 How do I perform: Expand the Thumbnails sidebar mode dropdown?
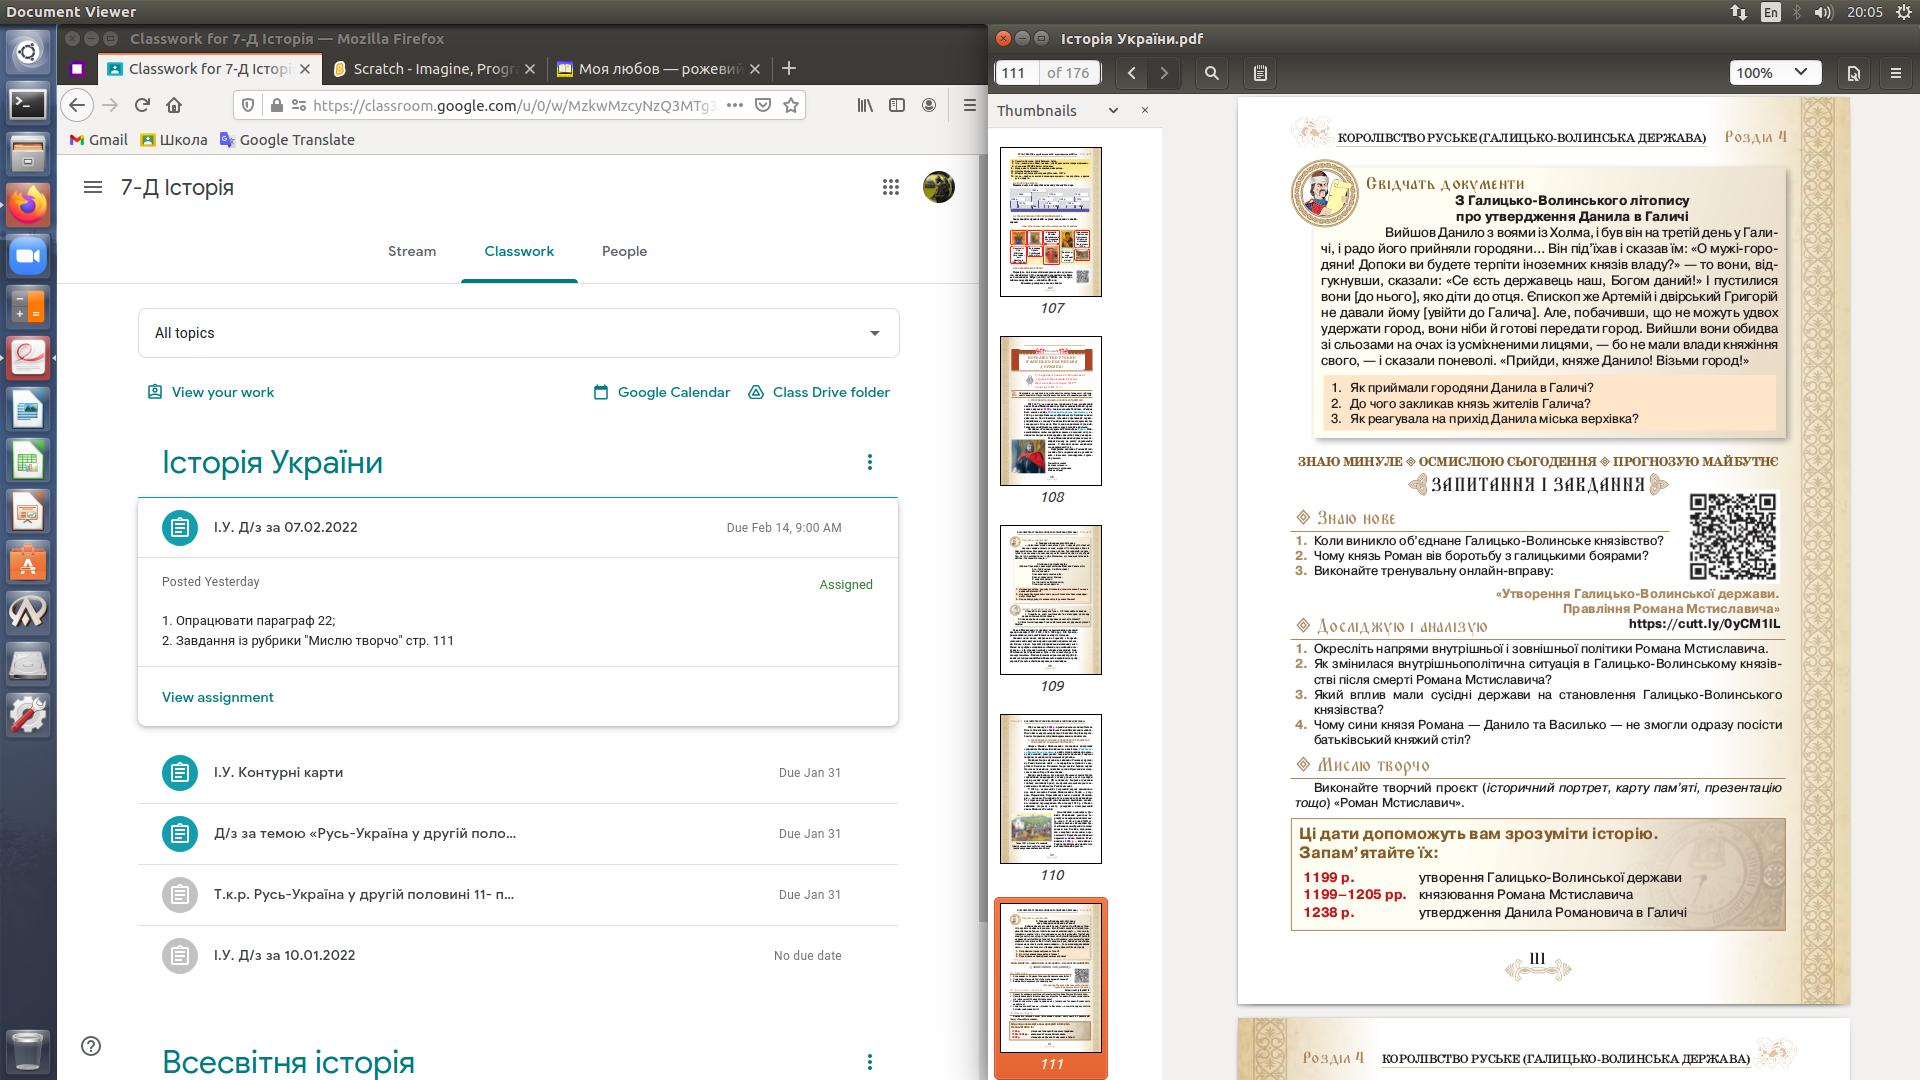coord(1113,111)
